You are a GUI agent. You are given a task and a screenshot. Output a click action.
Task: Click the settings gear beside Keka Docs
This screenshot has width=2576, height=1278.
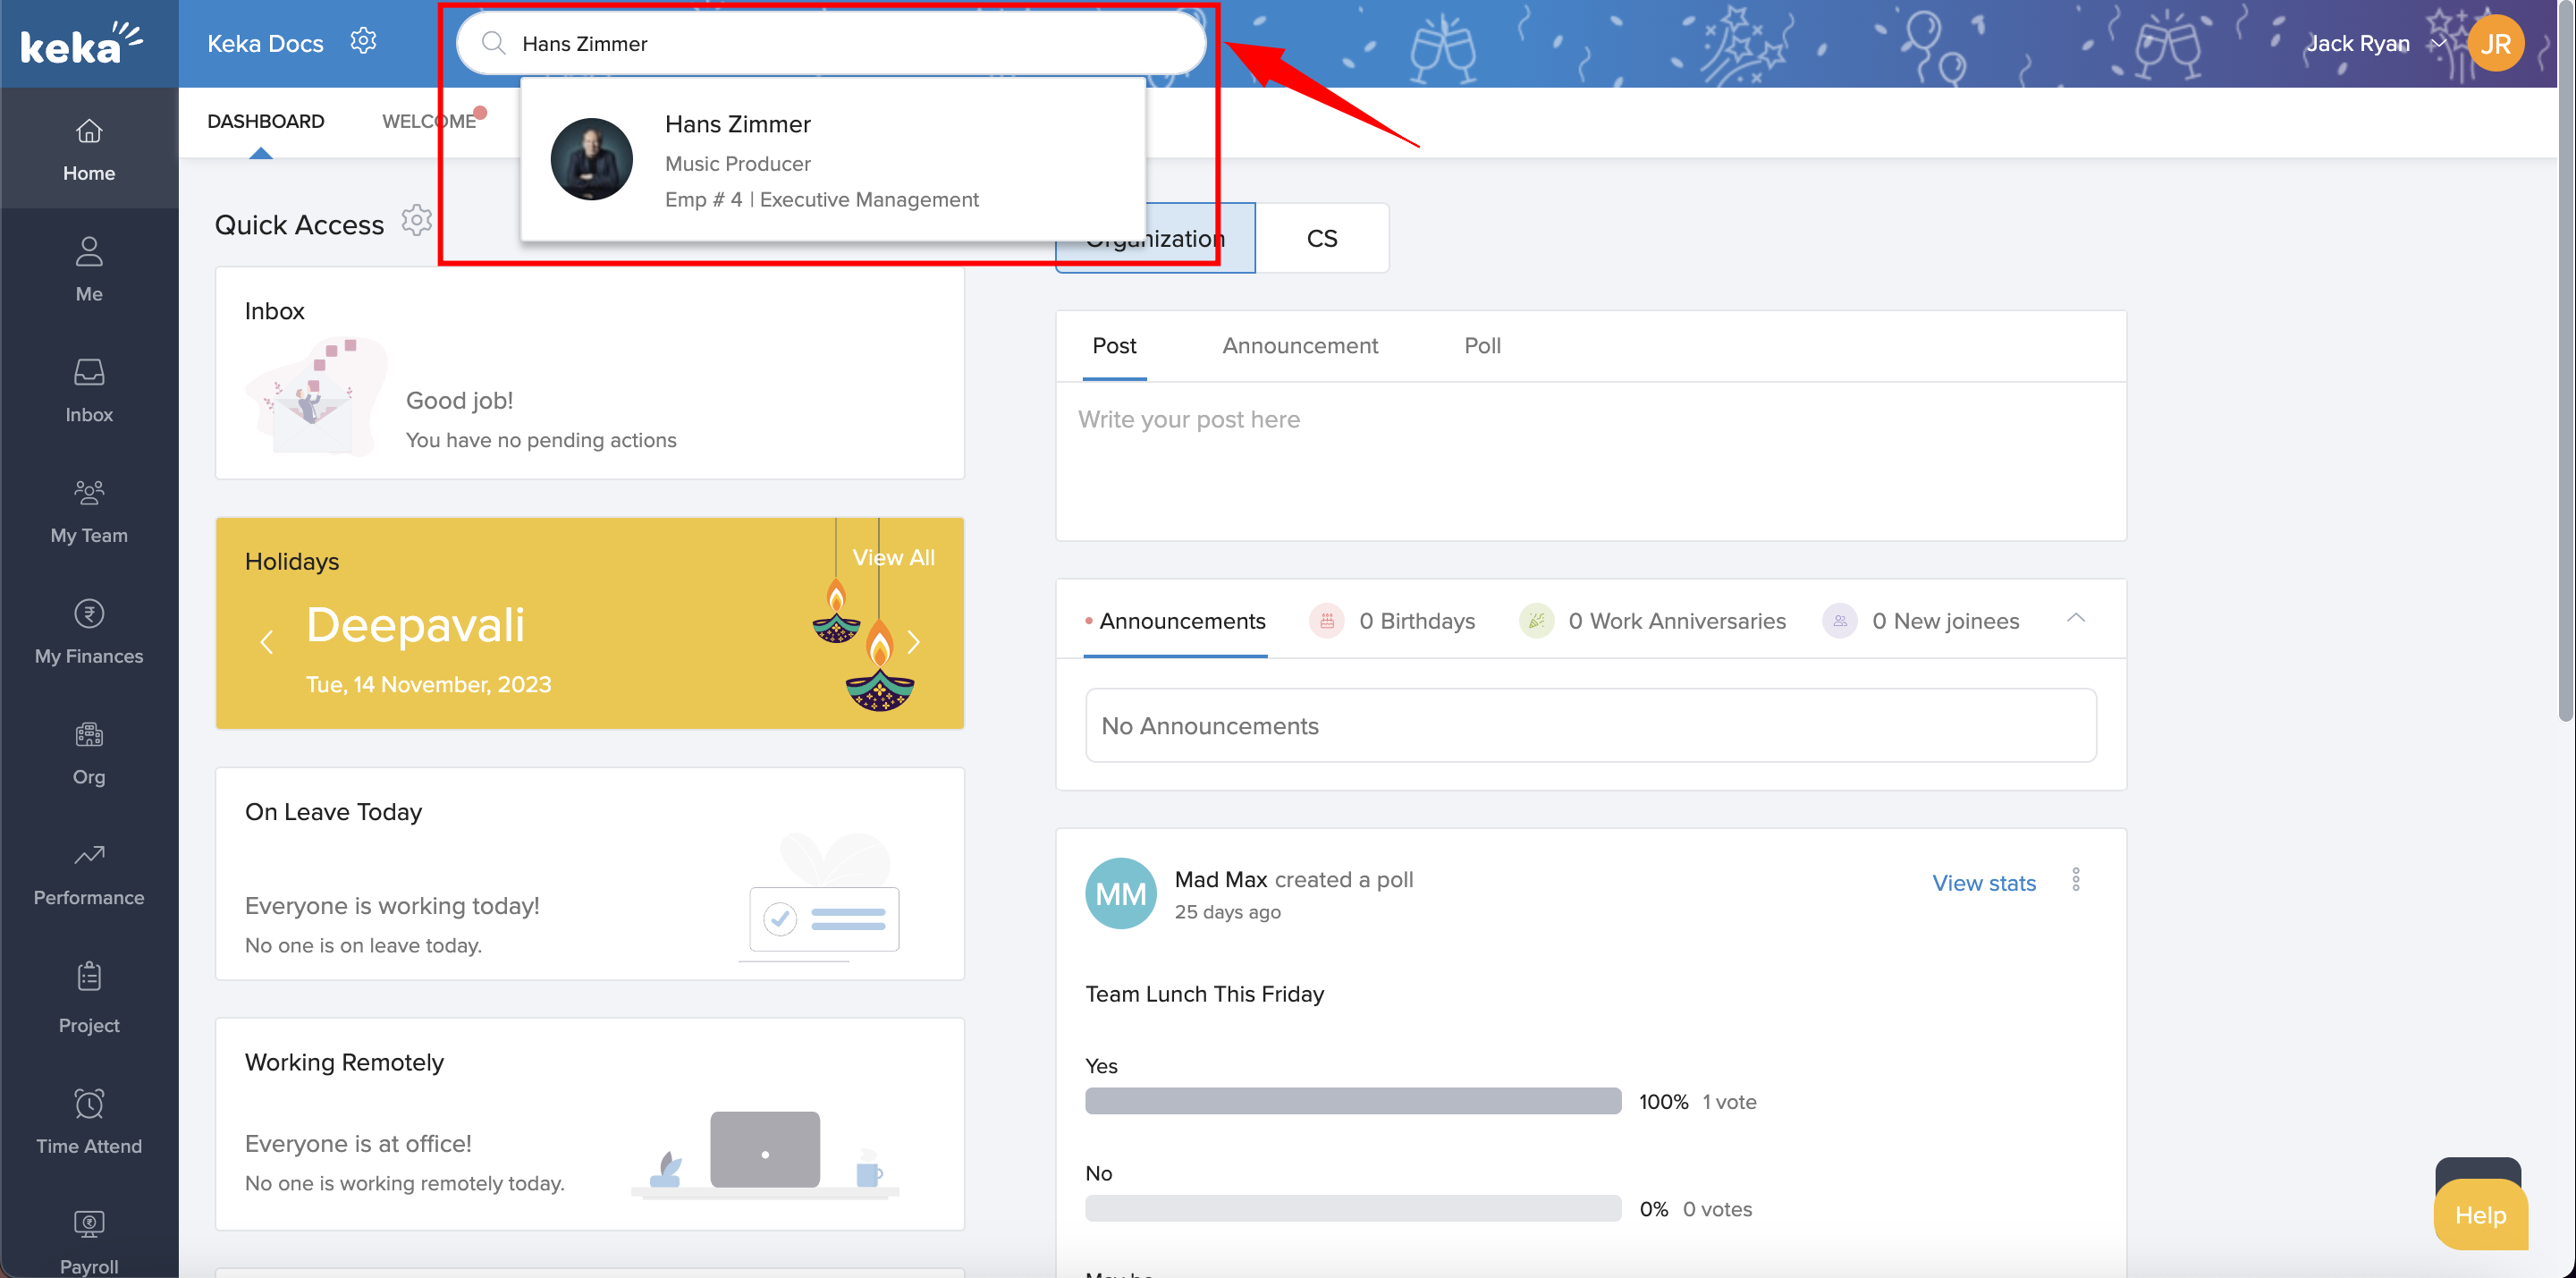(x=363, y=41)
